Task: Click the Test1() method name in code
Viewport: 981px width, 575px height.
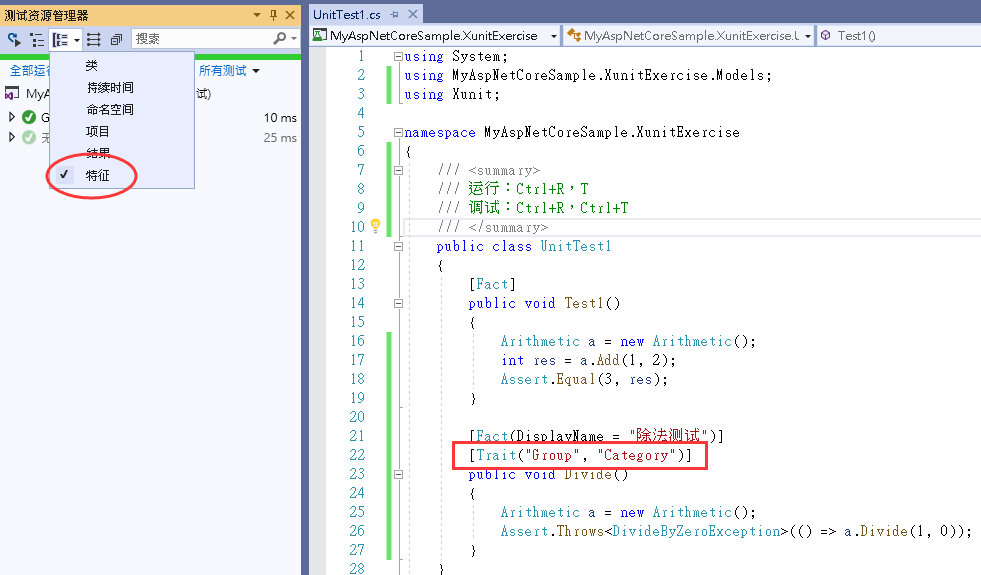Action: [592, 303]
